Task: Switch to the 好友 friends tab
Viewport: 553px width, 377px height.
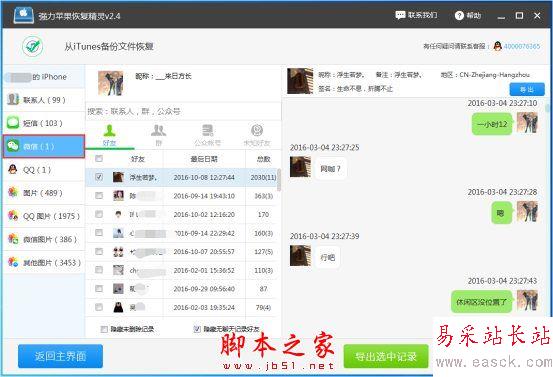Action: [110, 135]
